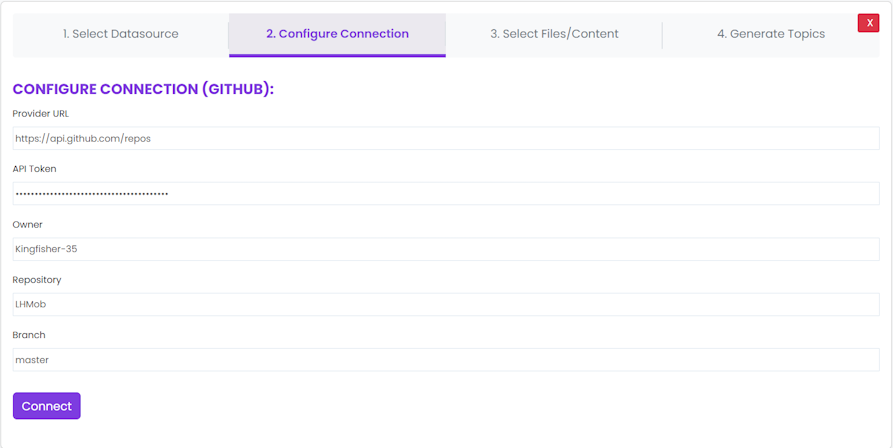Click the masked API token dots
893x448 pixels.
point(92,194)
